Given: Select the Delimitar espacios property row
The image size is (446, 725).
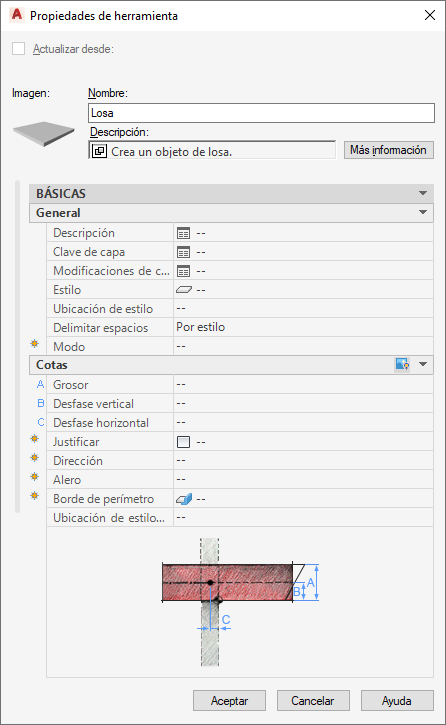Looking at the screenshot, I should (240, 327).
